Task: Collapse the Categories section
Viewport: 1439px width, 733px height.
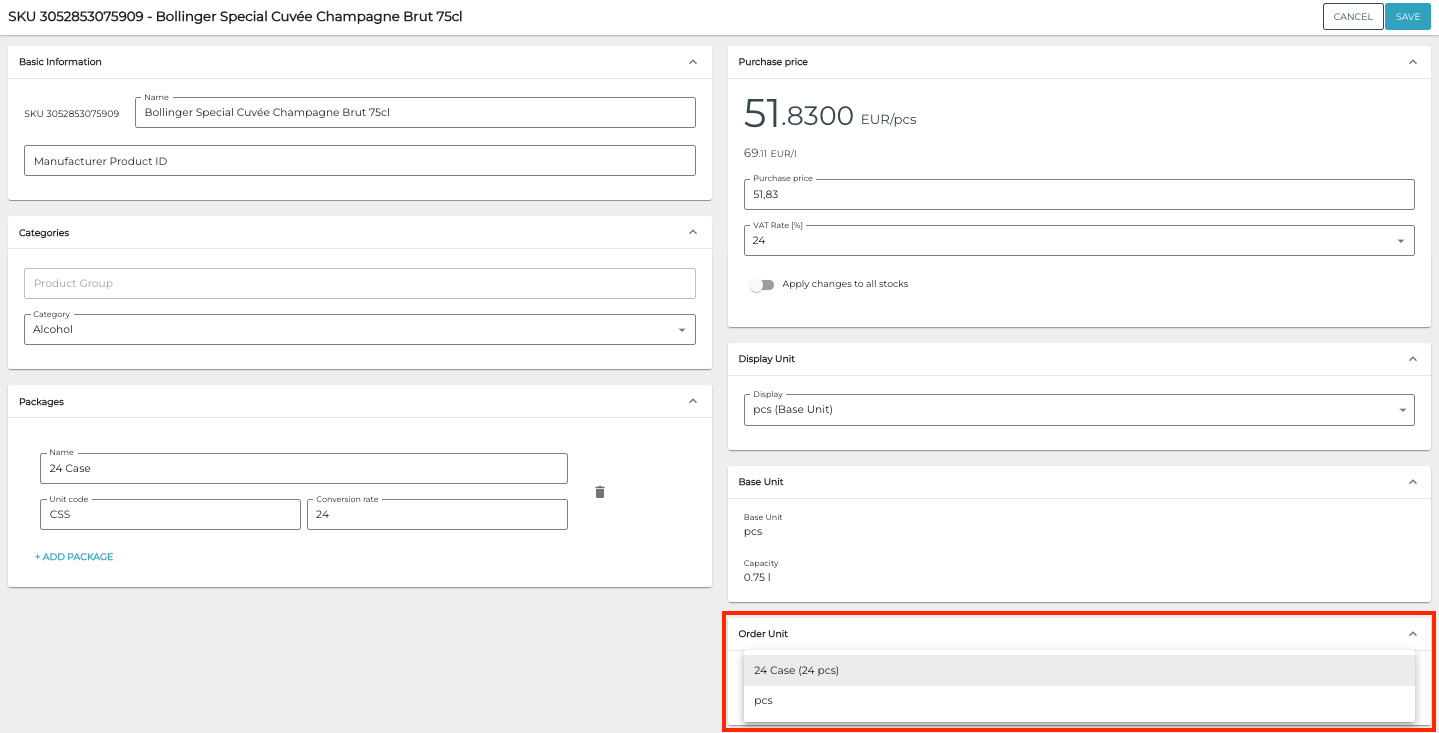Action: 692,232
